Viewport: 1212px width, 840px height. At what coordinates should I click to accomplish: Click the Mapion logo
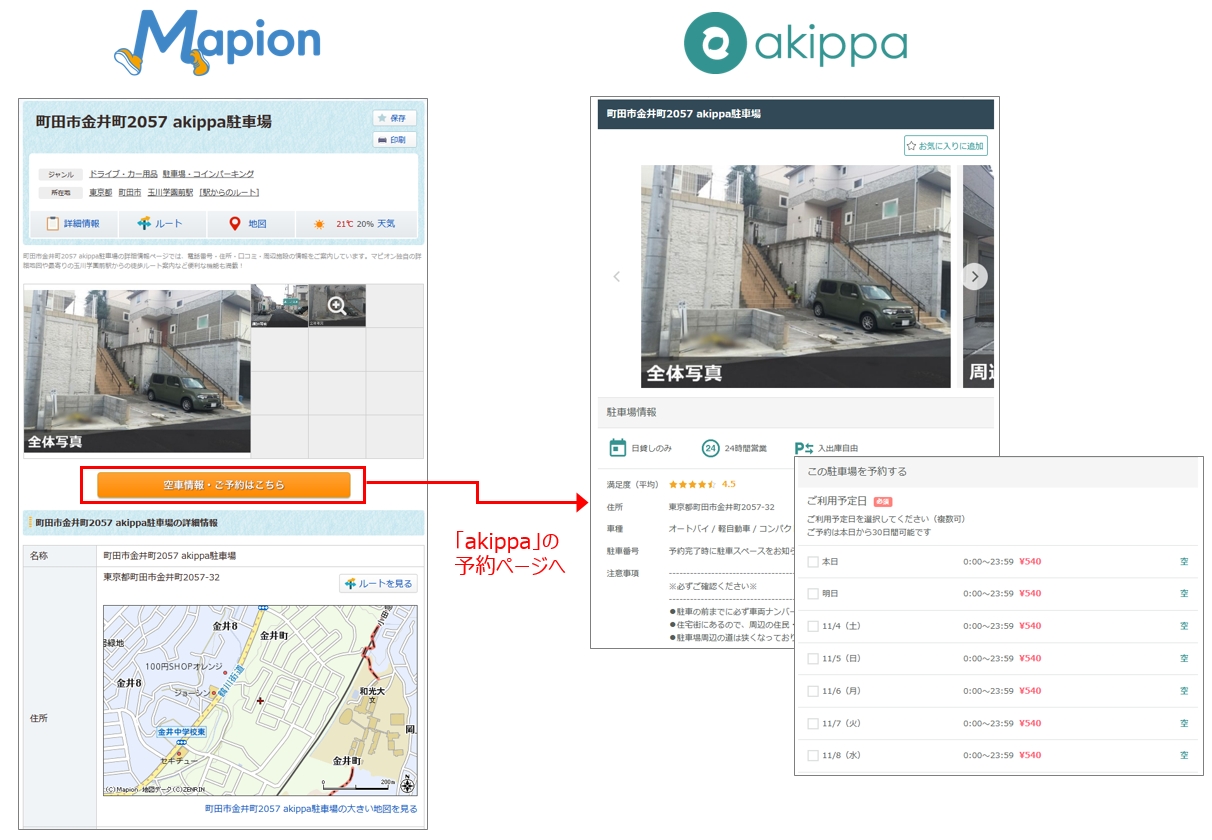pos(217,42)
